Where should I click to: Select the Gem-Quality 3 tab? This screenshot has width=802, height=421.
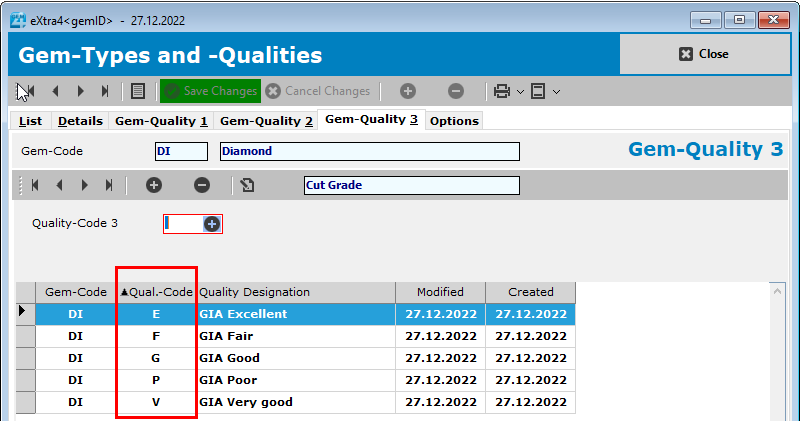[371, 119]
